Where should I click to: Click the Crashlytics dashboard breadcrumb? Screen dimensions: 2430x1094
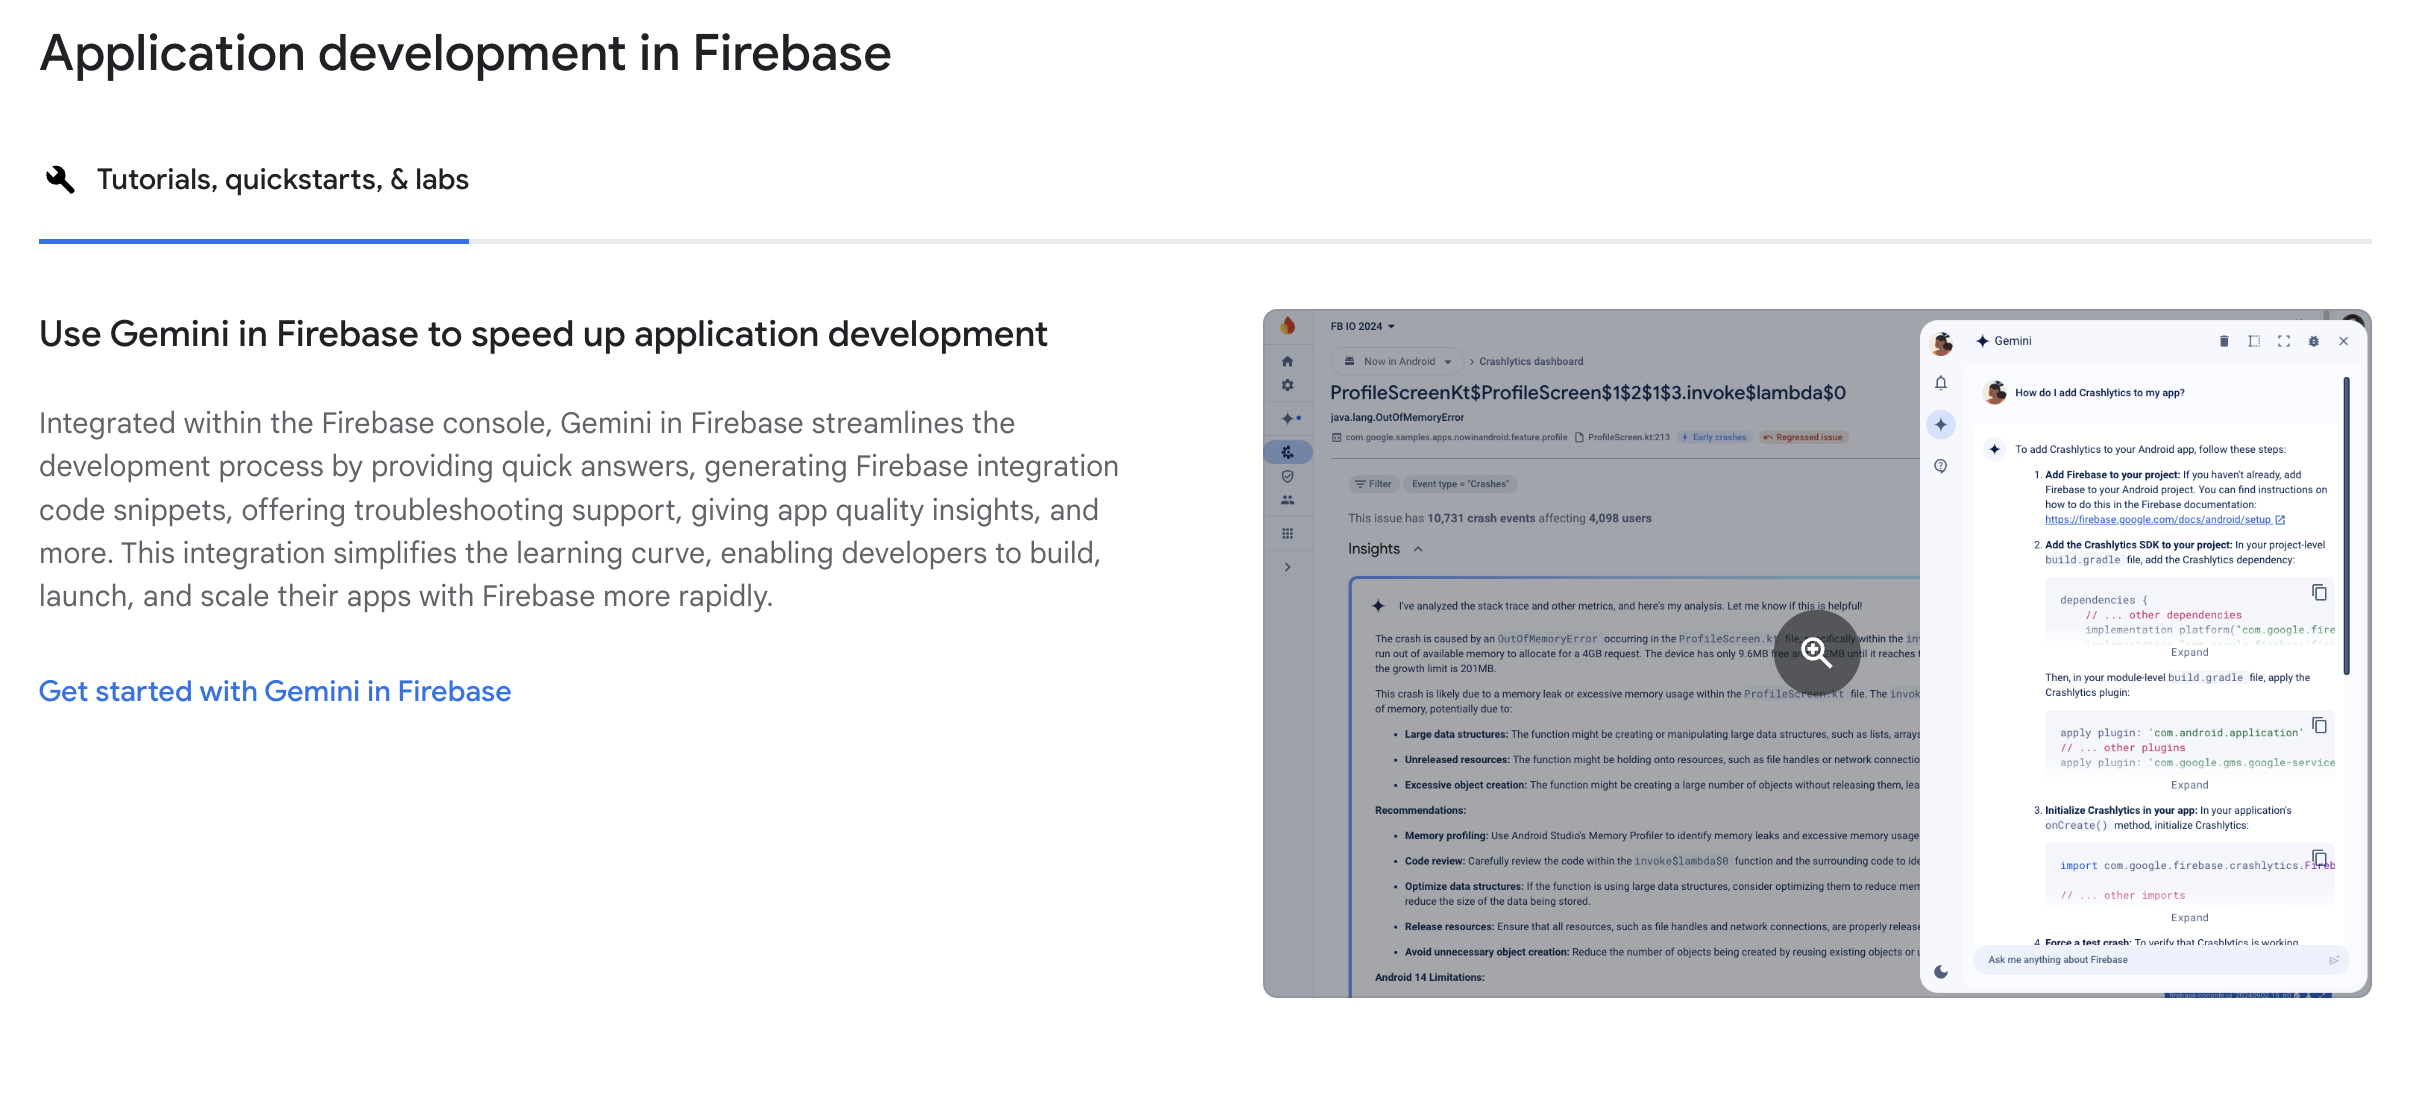click(x=1531, y=362)
